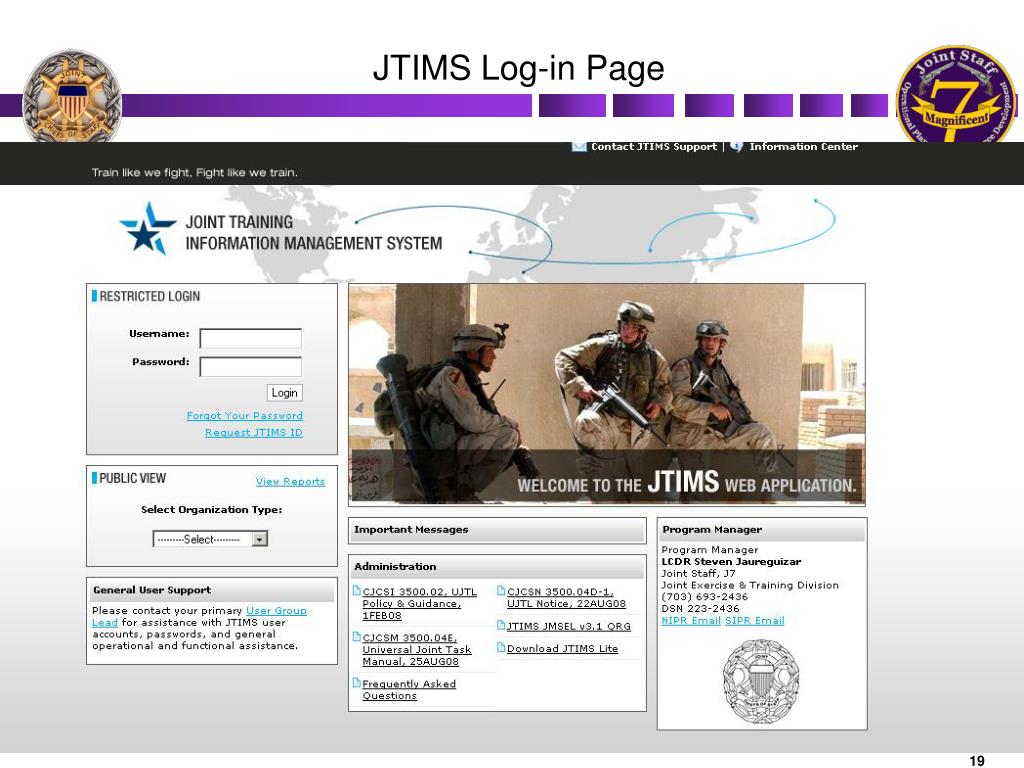Click the Joint Chiefs of Staff seal
Viewport: 1024px width, 768px height.
click(72, 97)
